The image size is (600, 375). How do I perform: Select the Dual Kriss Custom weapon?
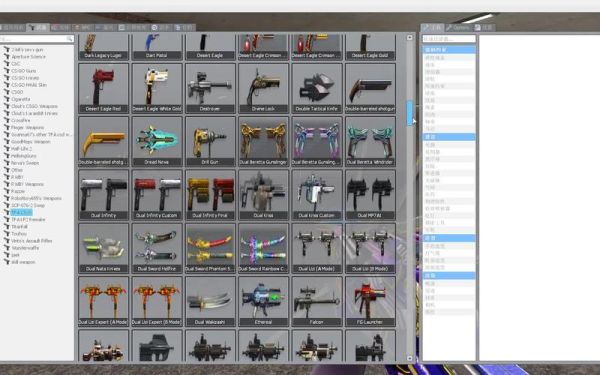[317, 195]
